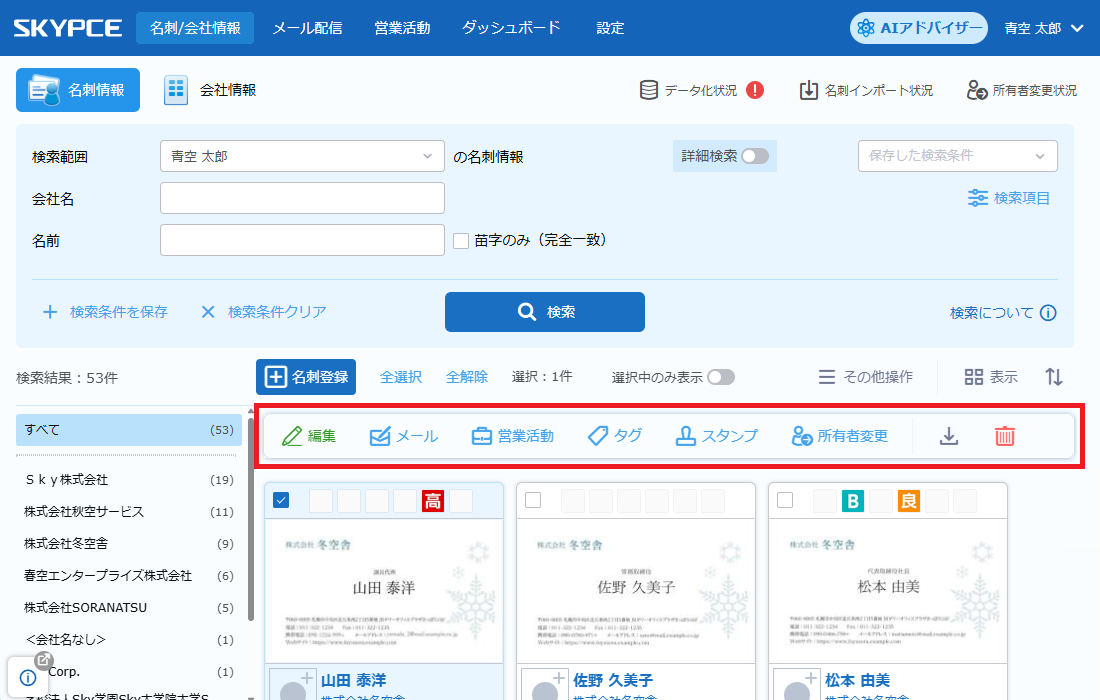Screen dimensions: 1100x700
Task: Select 株式会社秋空サービス filter
Action: 129,512
